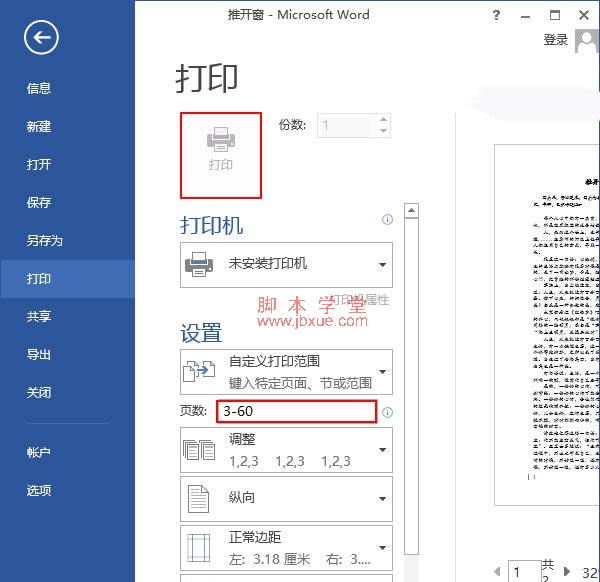
Task: Select 打开 in the sidebar
Action: click(x=39, y=165)
